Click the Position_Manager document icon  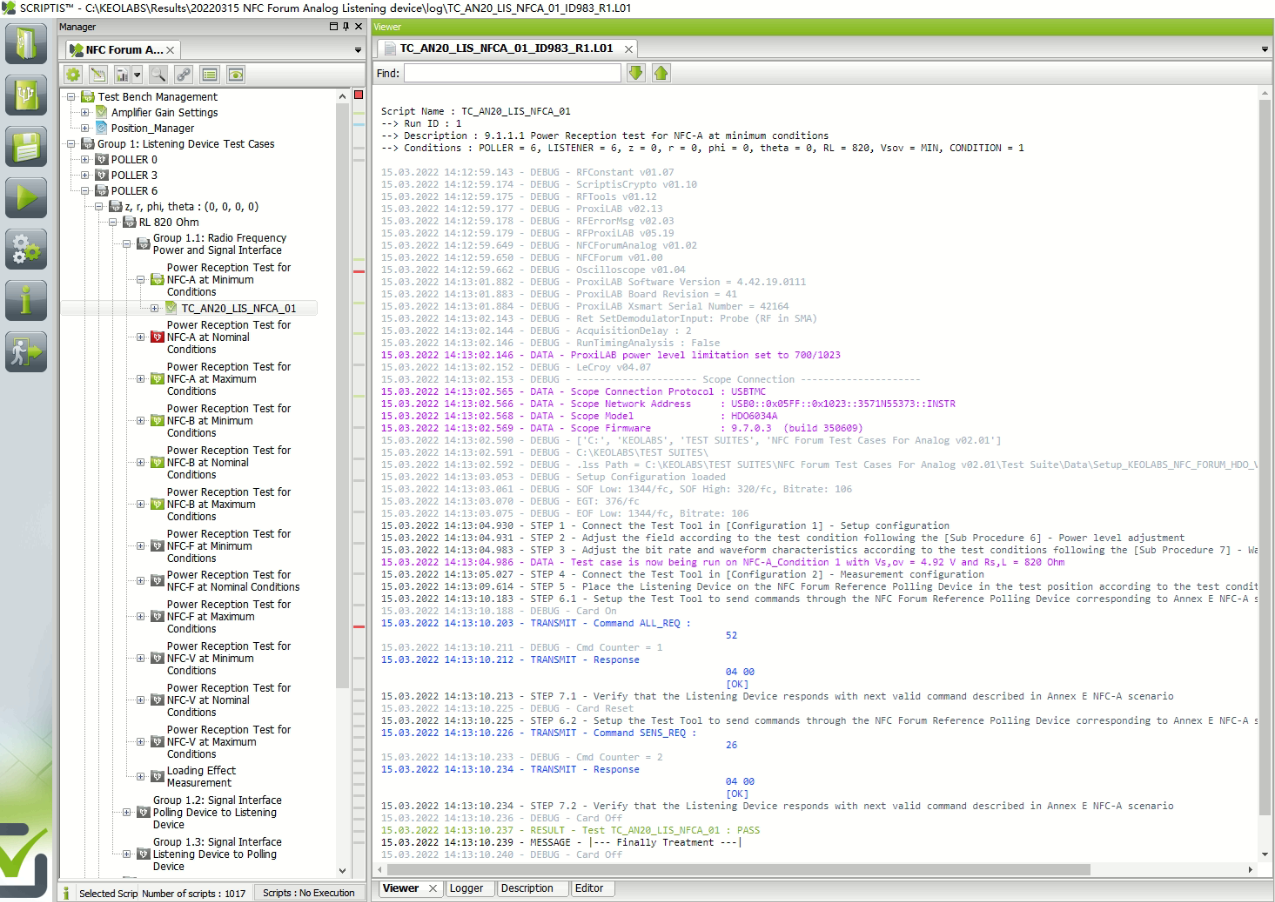101,128
